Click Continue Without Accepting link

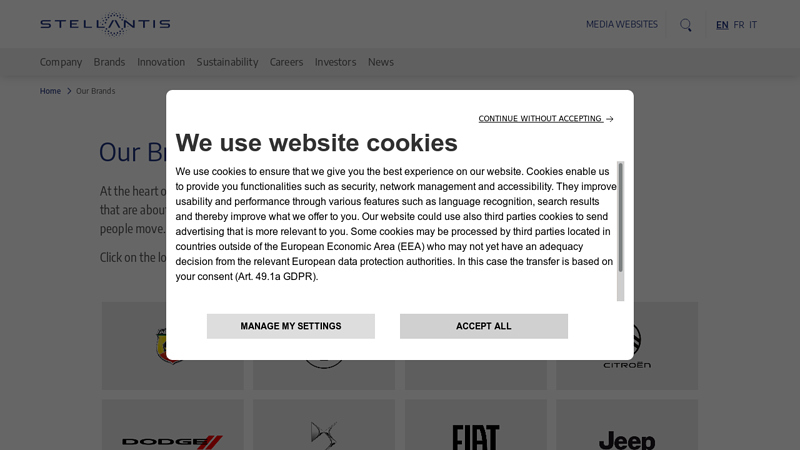[545, 119]
